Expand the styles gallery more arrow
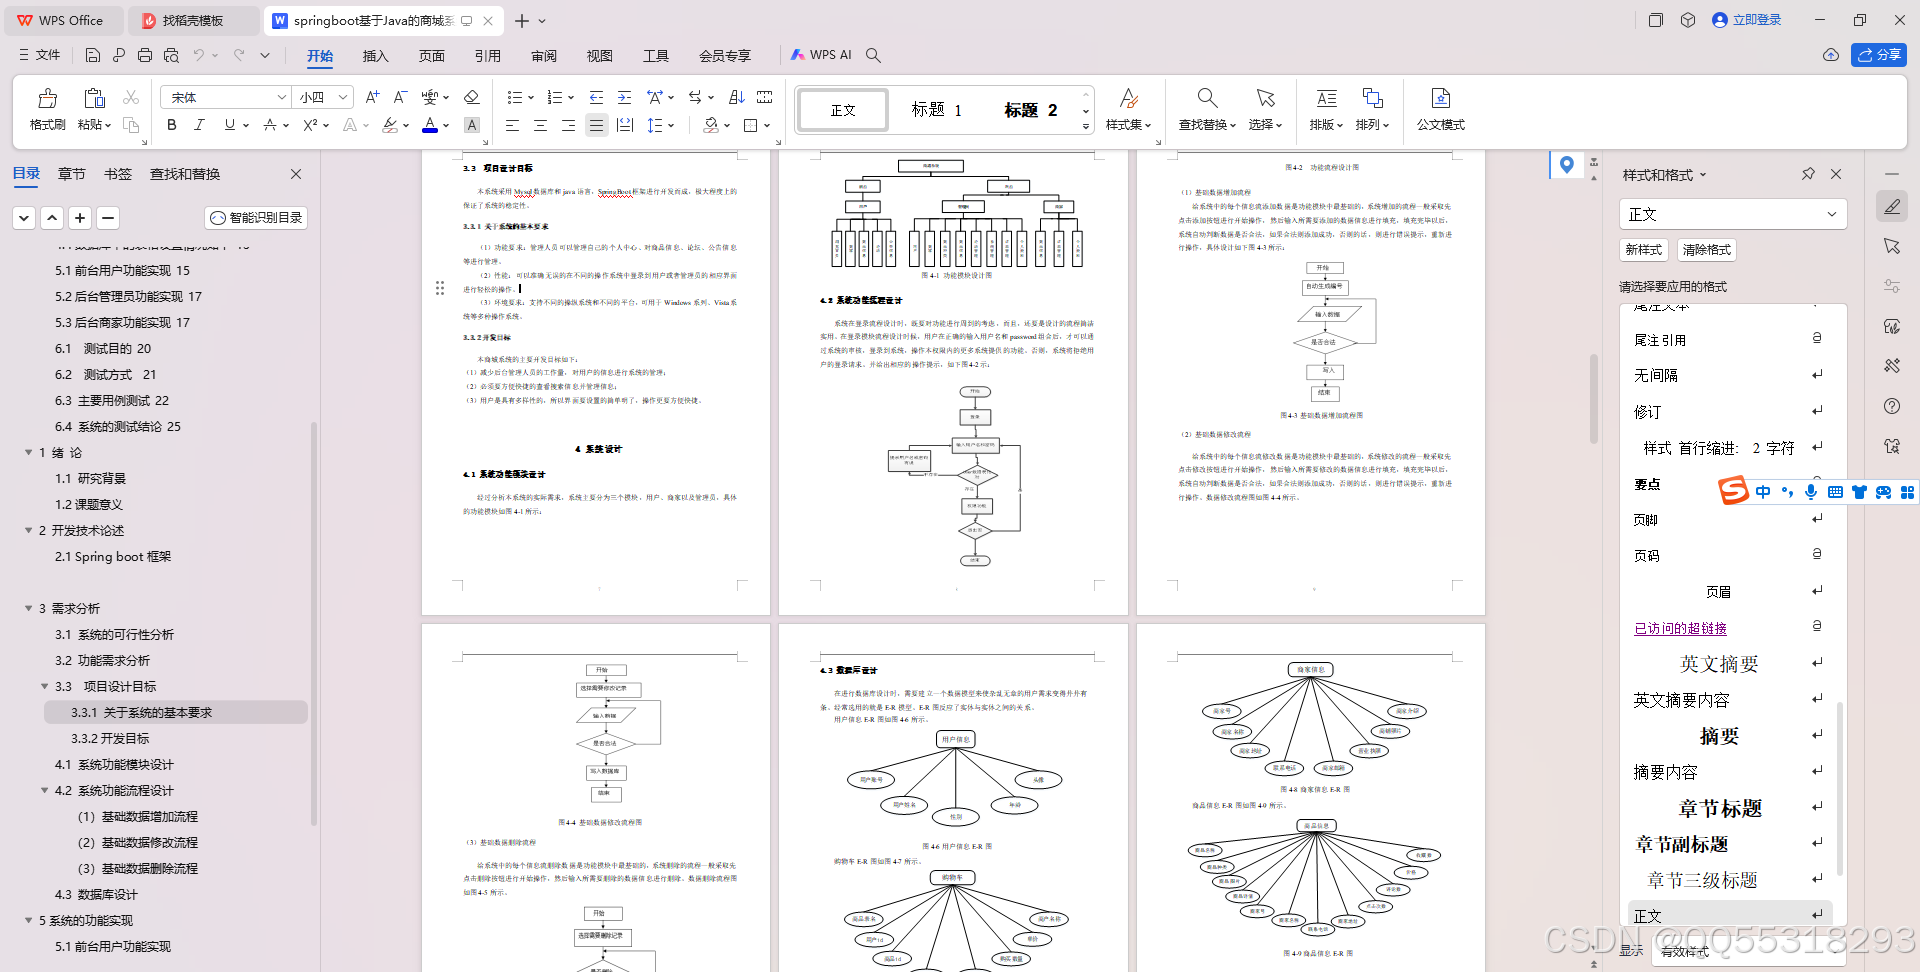This screenshot has height=972, width=1920. pyautogui.click(x=1086, y=127)
